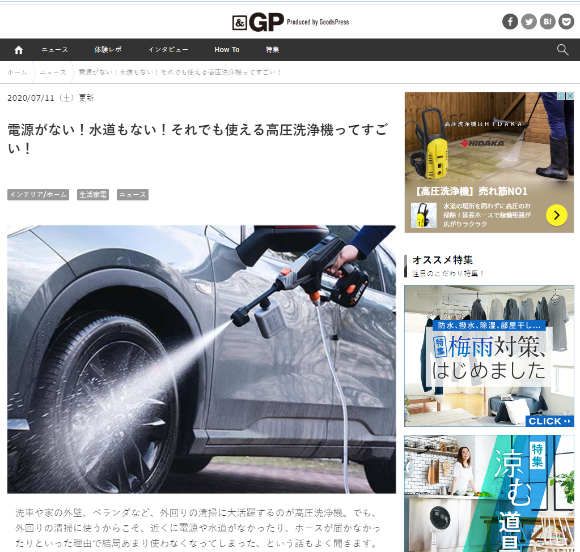Click the car washing article image
This screenshot has width=580, height=552.
pyautogui.click(x=202, y=359)
